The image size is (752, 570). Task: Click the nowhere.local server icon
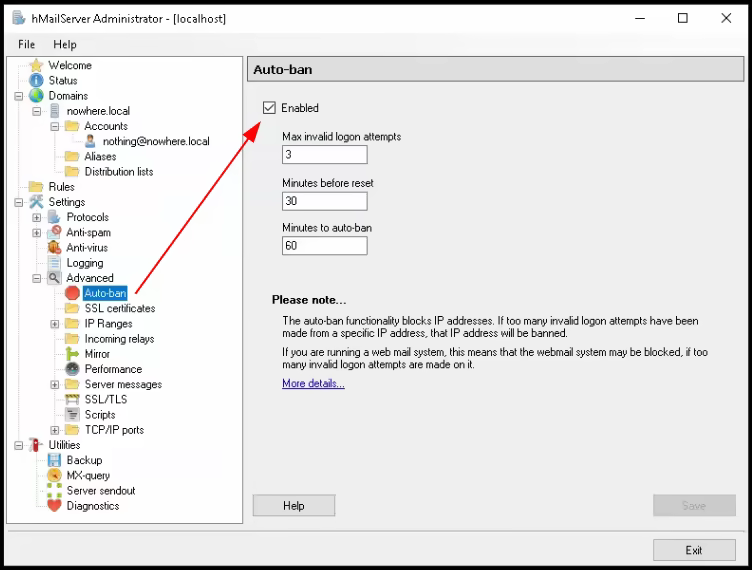click(x=55, y=111)
